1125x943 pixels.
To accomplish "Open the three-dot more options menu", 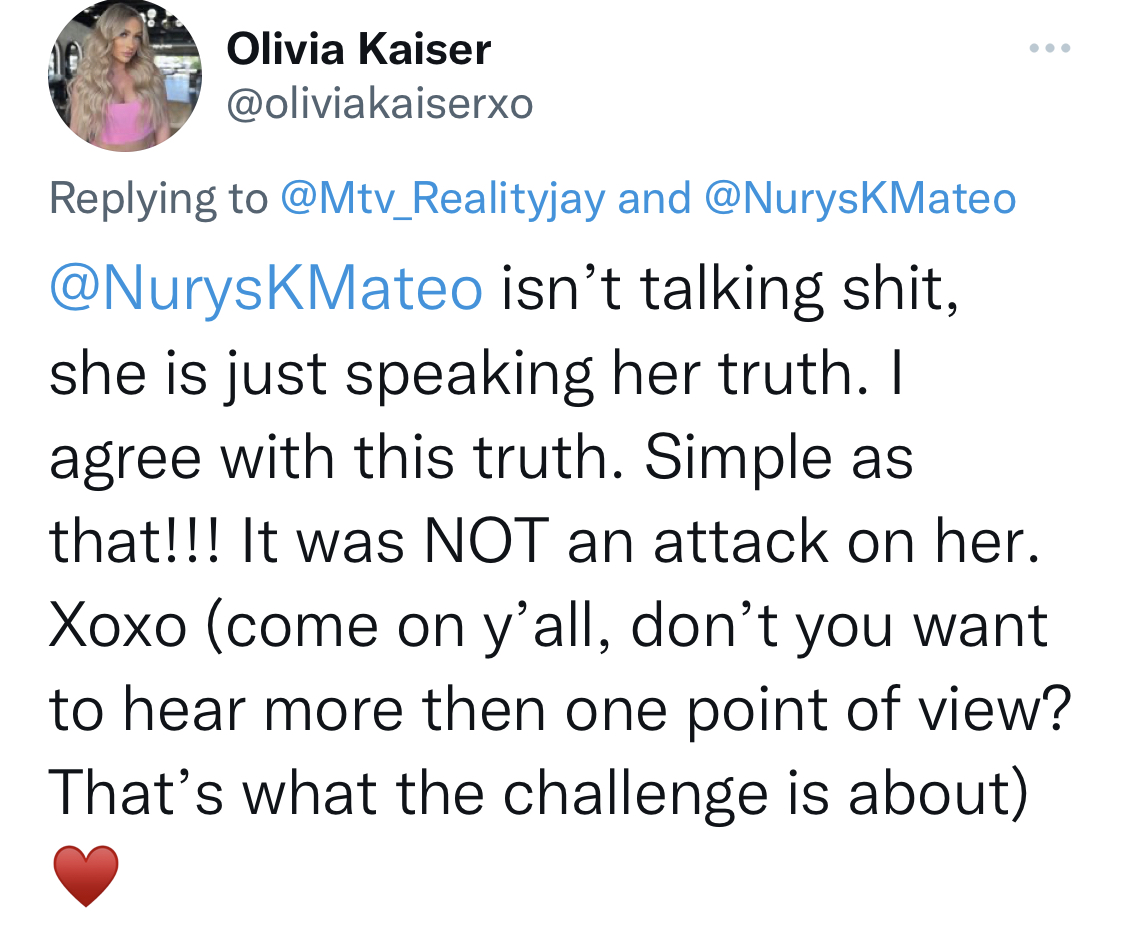I will 1050,48.
